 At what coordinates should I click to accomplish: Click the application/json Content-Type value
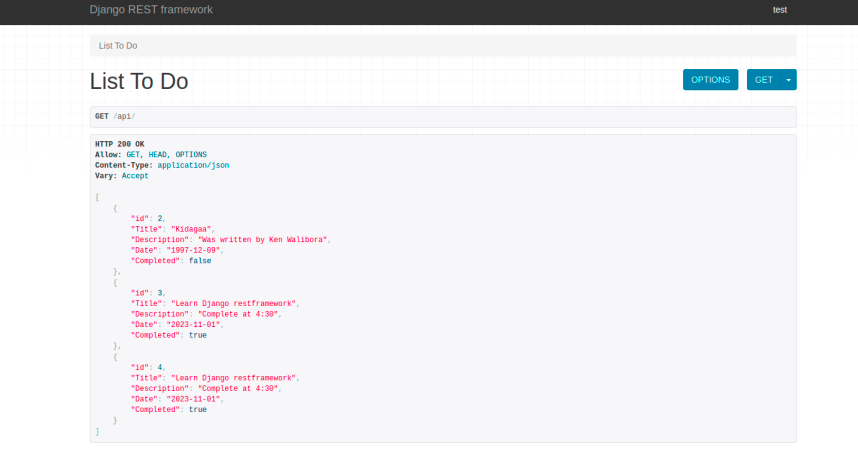click(x=193, y=165)
